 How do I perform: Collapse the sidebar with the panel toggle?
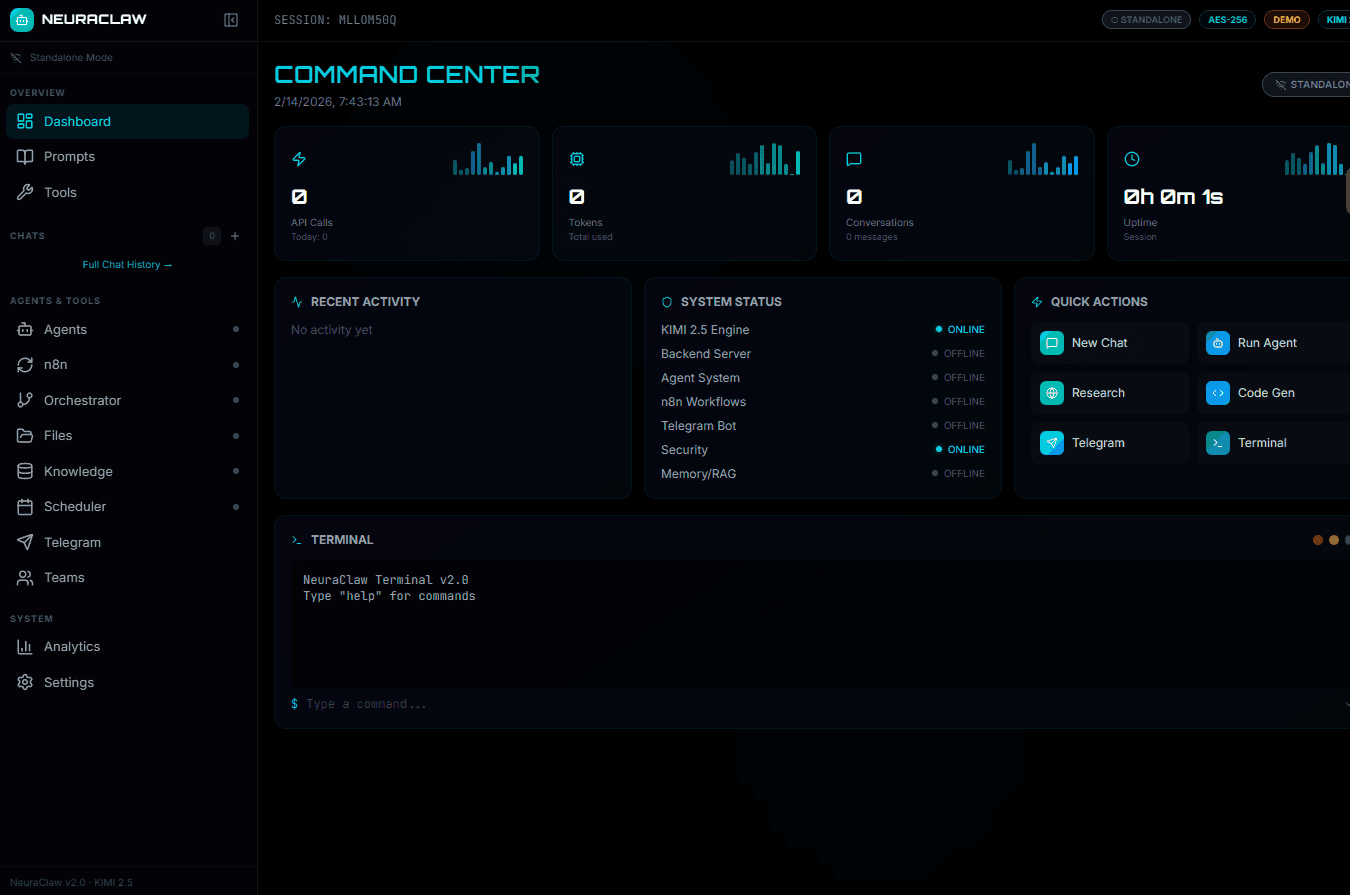tap(231, 19)
